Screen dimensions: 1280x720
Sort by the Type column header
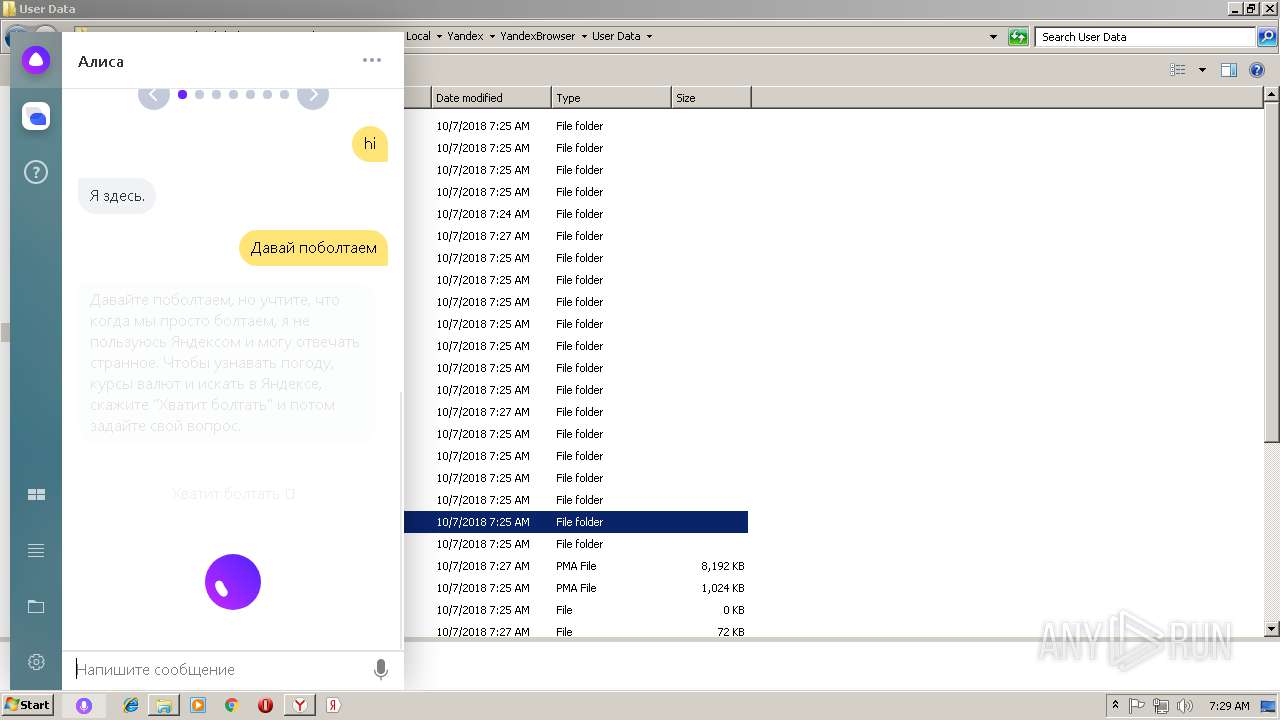click(x=611, y=98)
